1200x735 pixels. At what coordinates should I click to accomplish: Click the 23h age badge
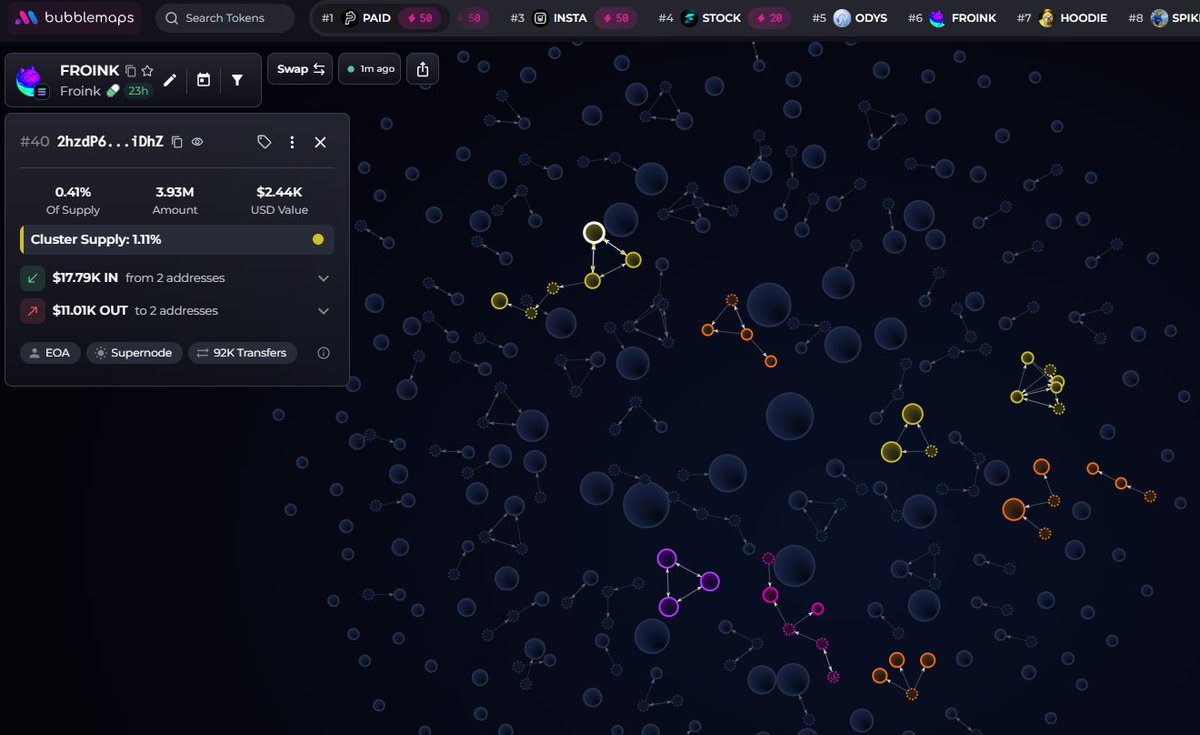(137, 91)
